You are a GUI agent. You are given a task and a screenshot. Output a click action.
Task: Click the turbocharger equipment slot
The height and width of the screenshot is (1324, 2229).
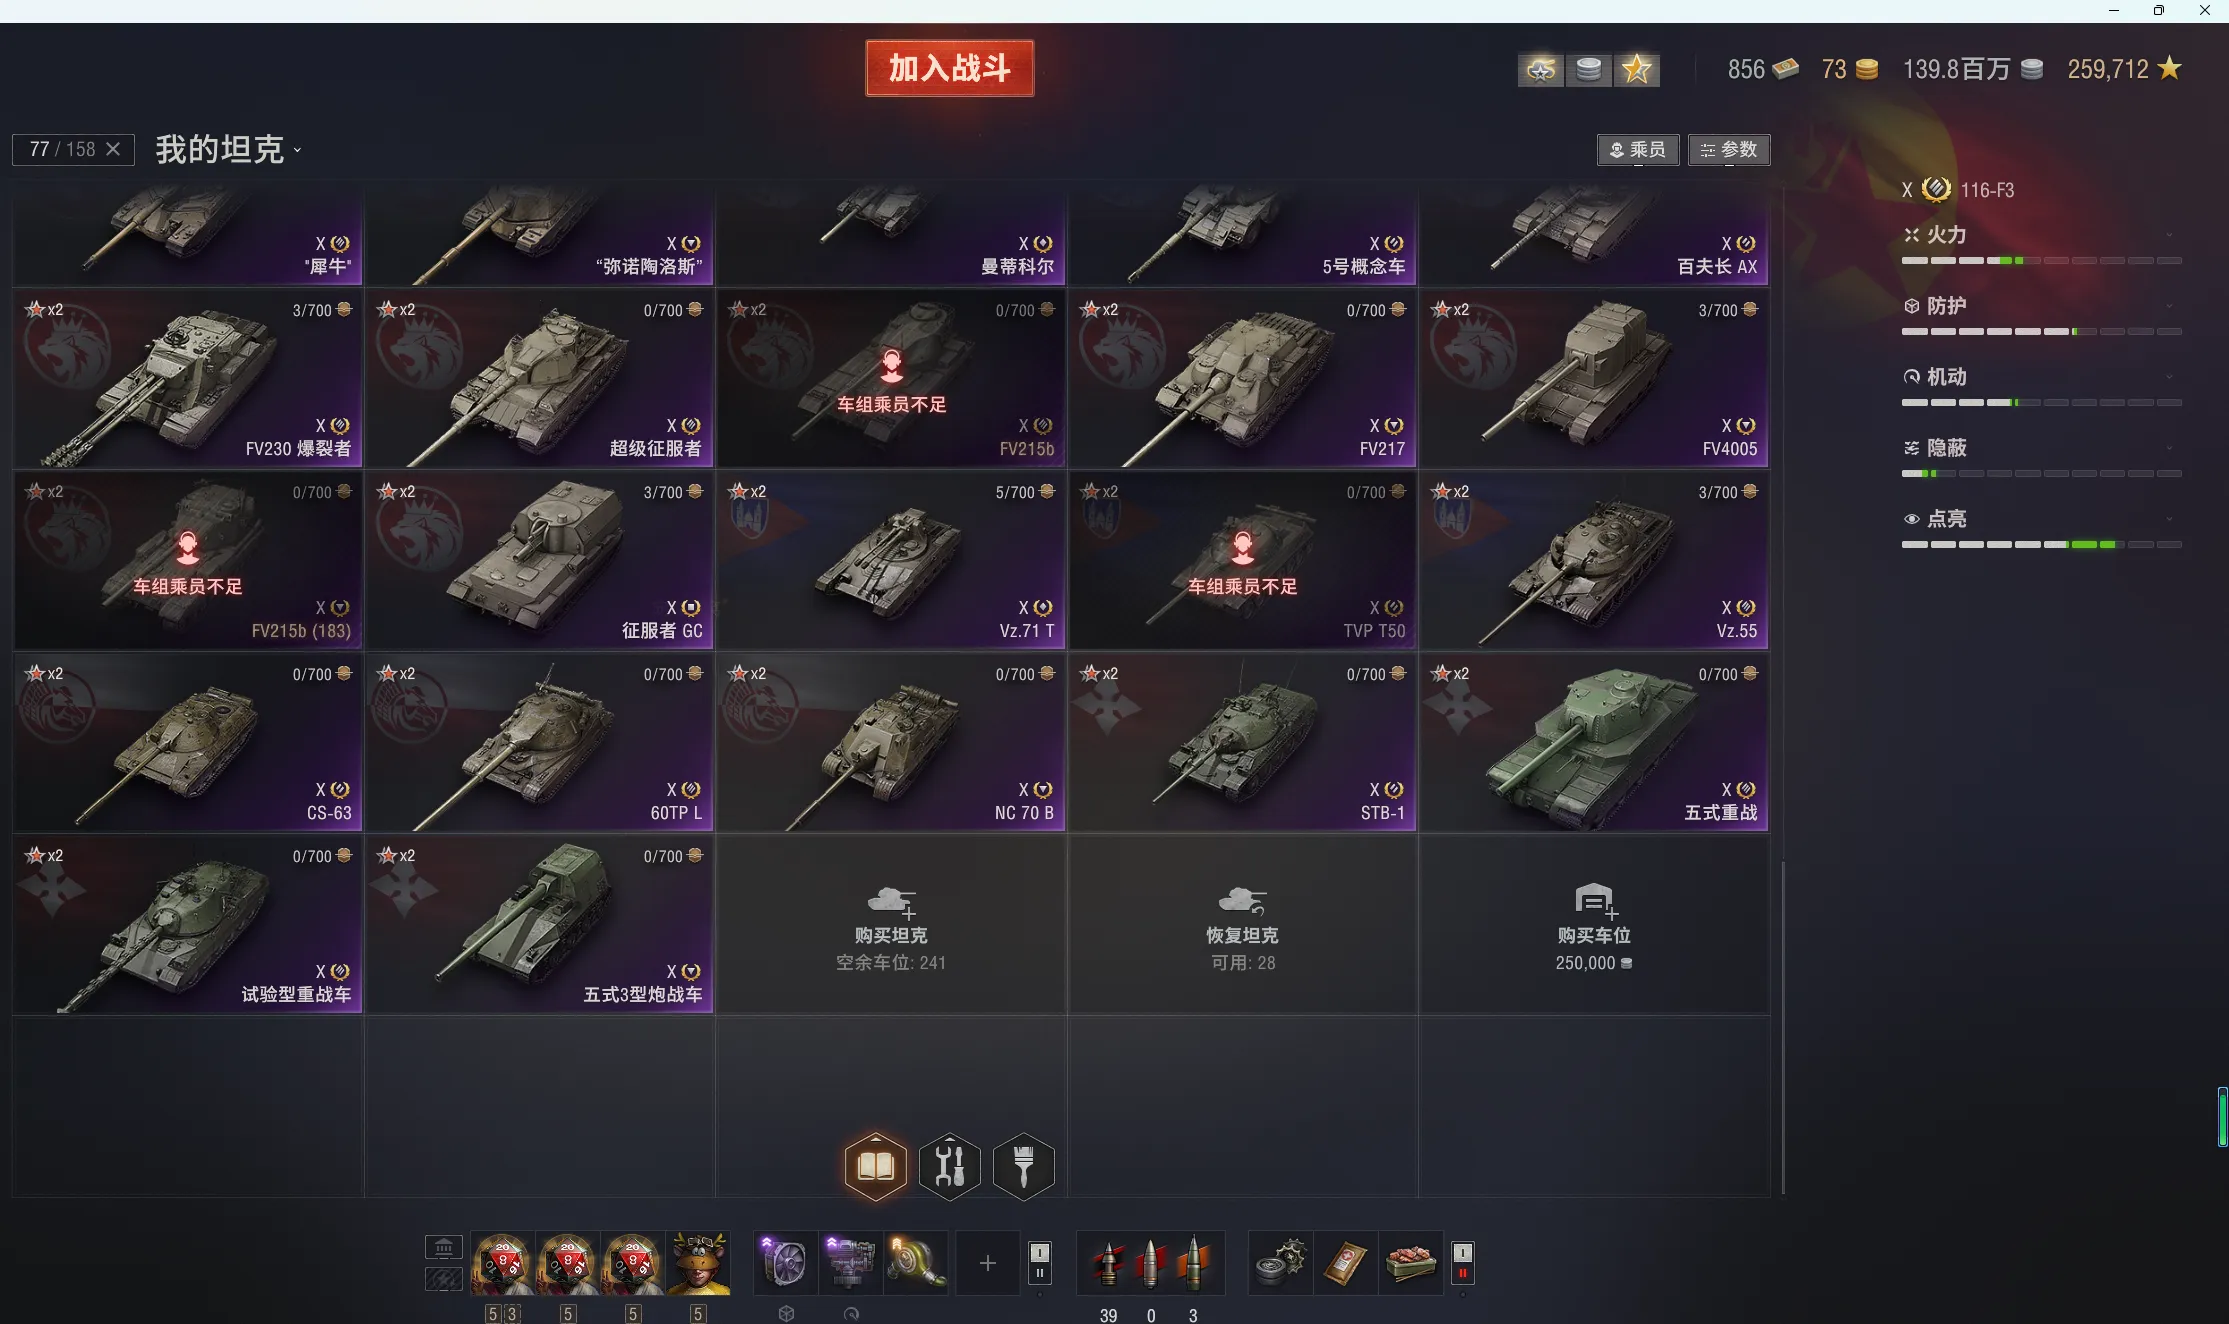pyautogui.click(x=915, y=1262)
